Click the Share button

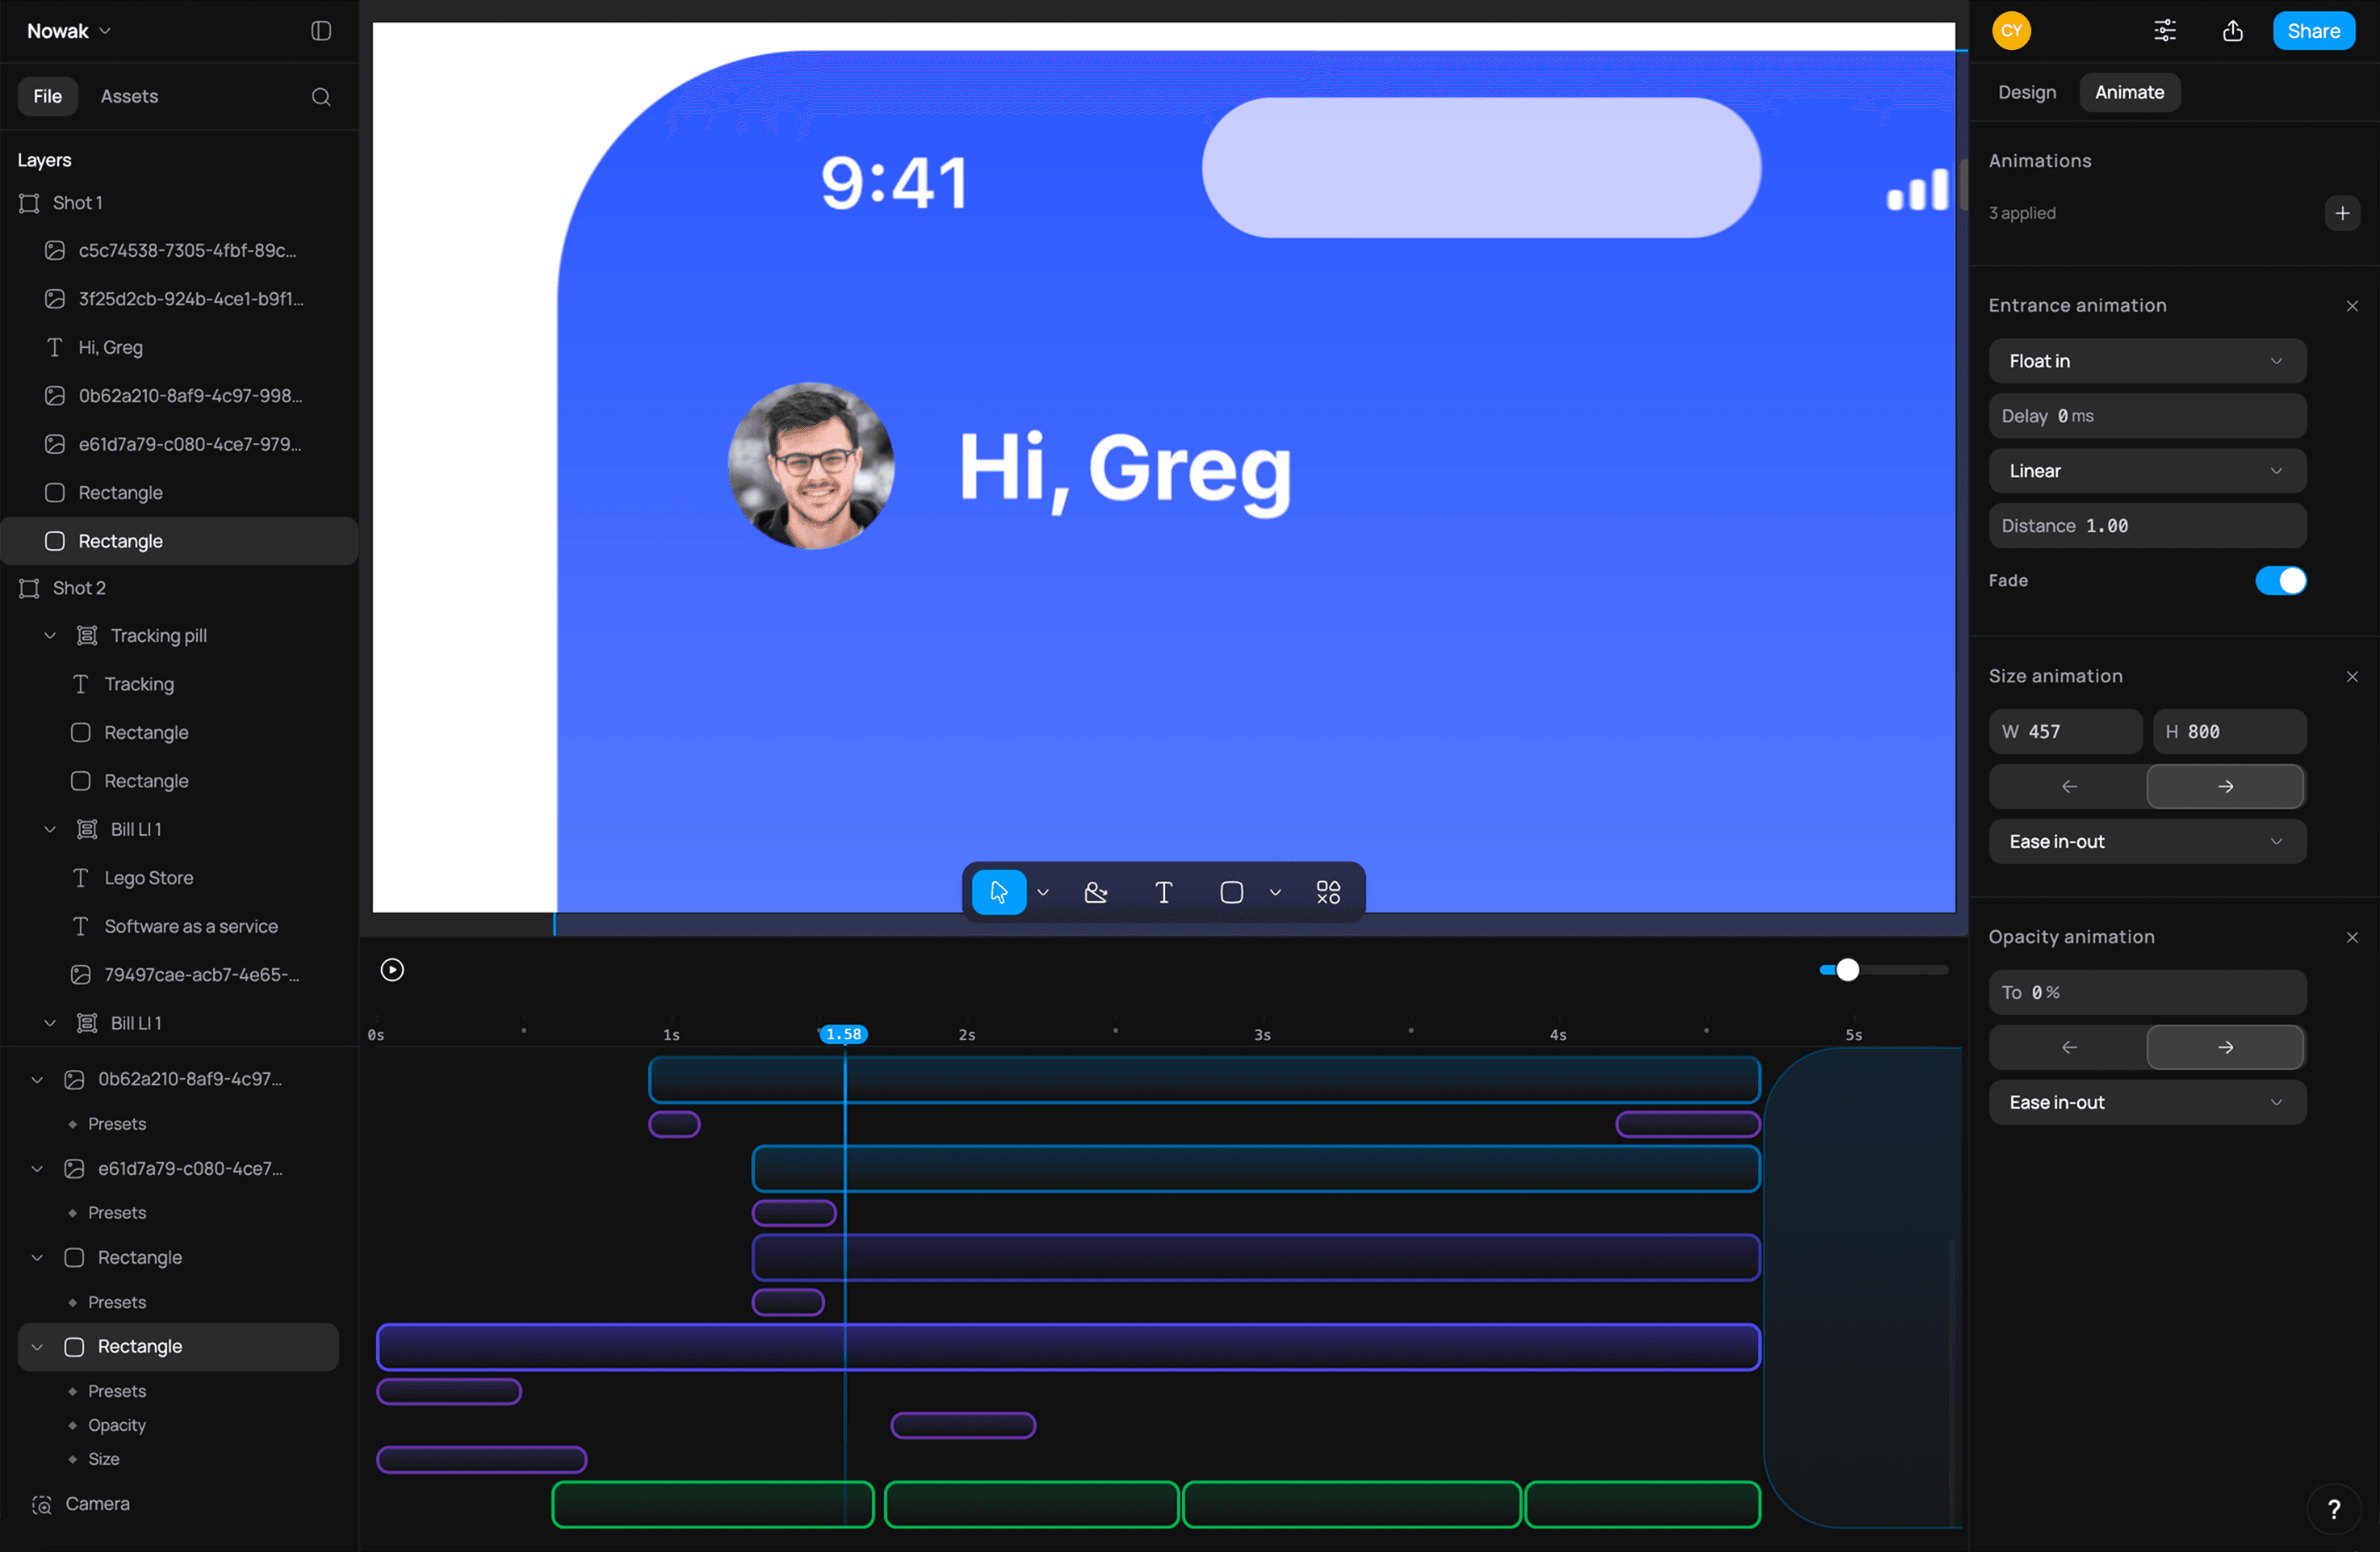click(x=2312, y=31)
